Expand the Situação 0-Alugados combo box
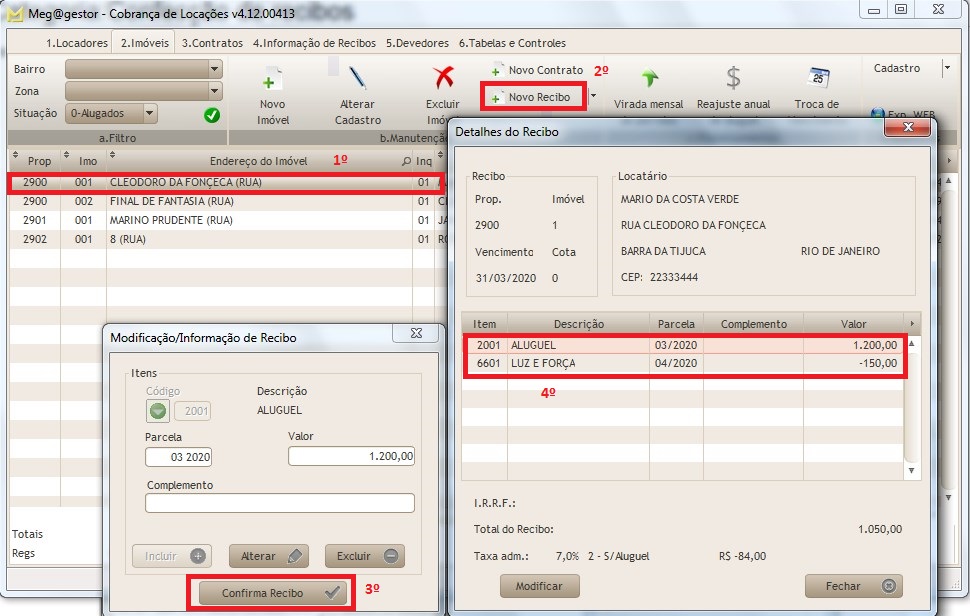This screenshot has height=616, width=970. click(150, 114)
